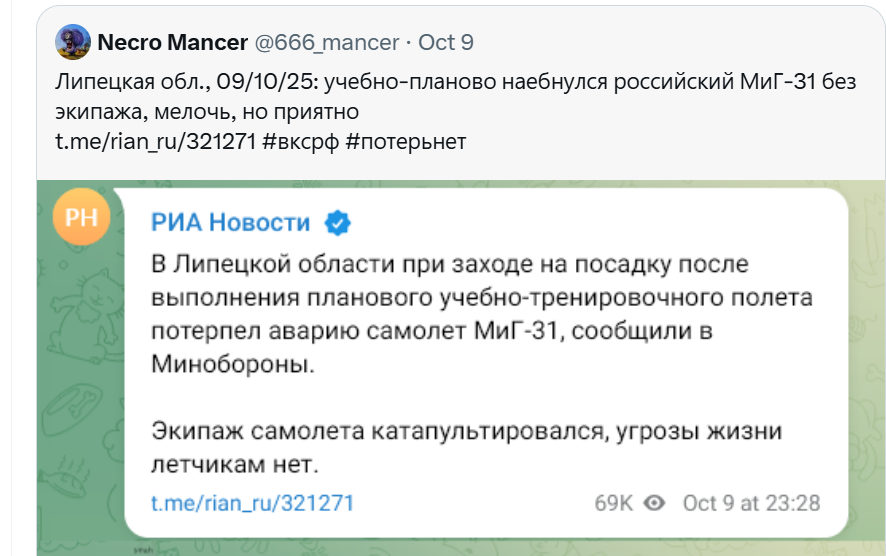The height and width of the screenshot is (556, 886).
Task: Open the РИА Новости channel name
Action: pyautogui.click(x=230, y=222)
